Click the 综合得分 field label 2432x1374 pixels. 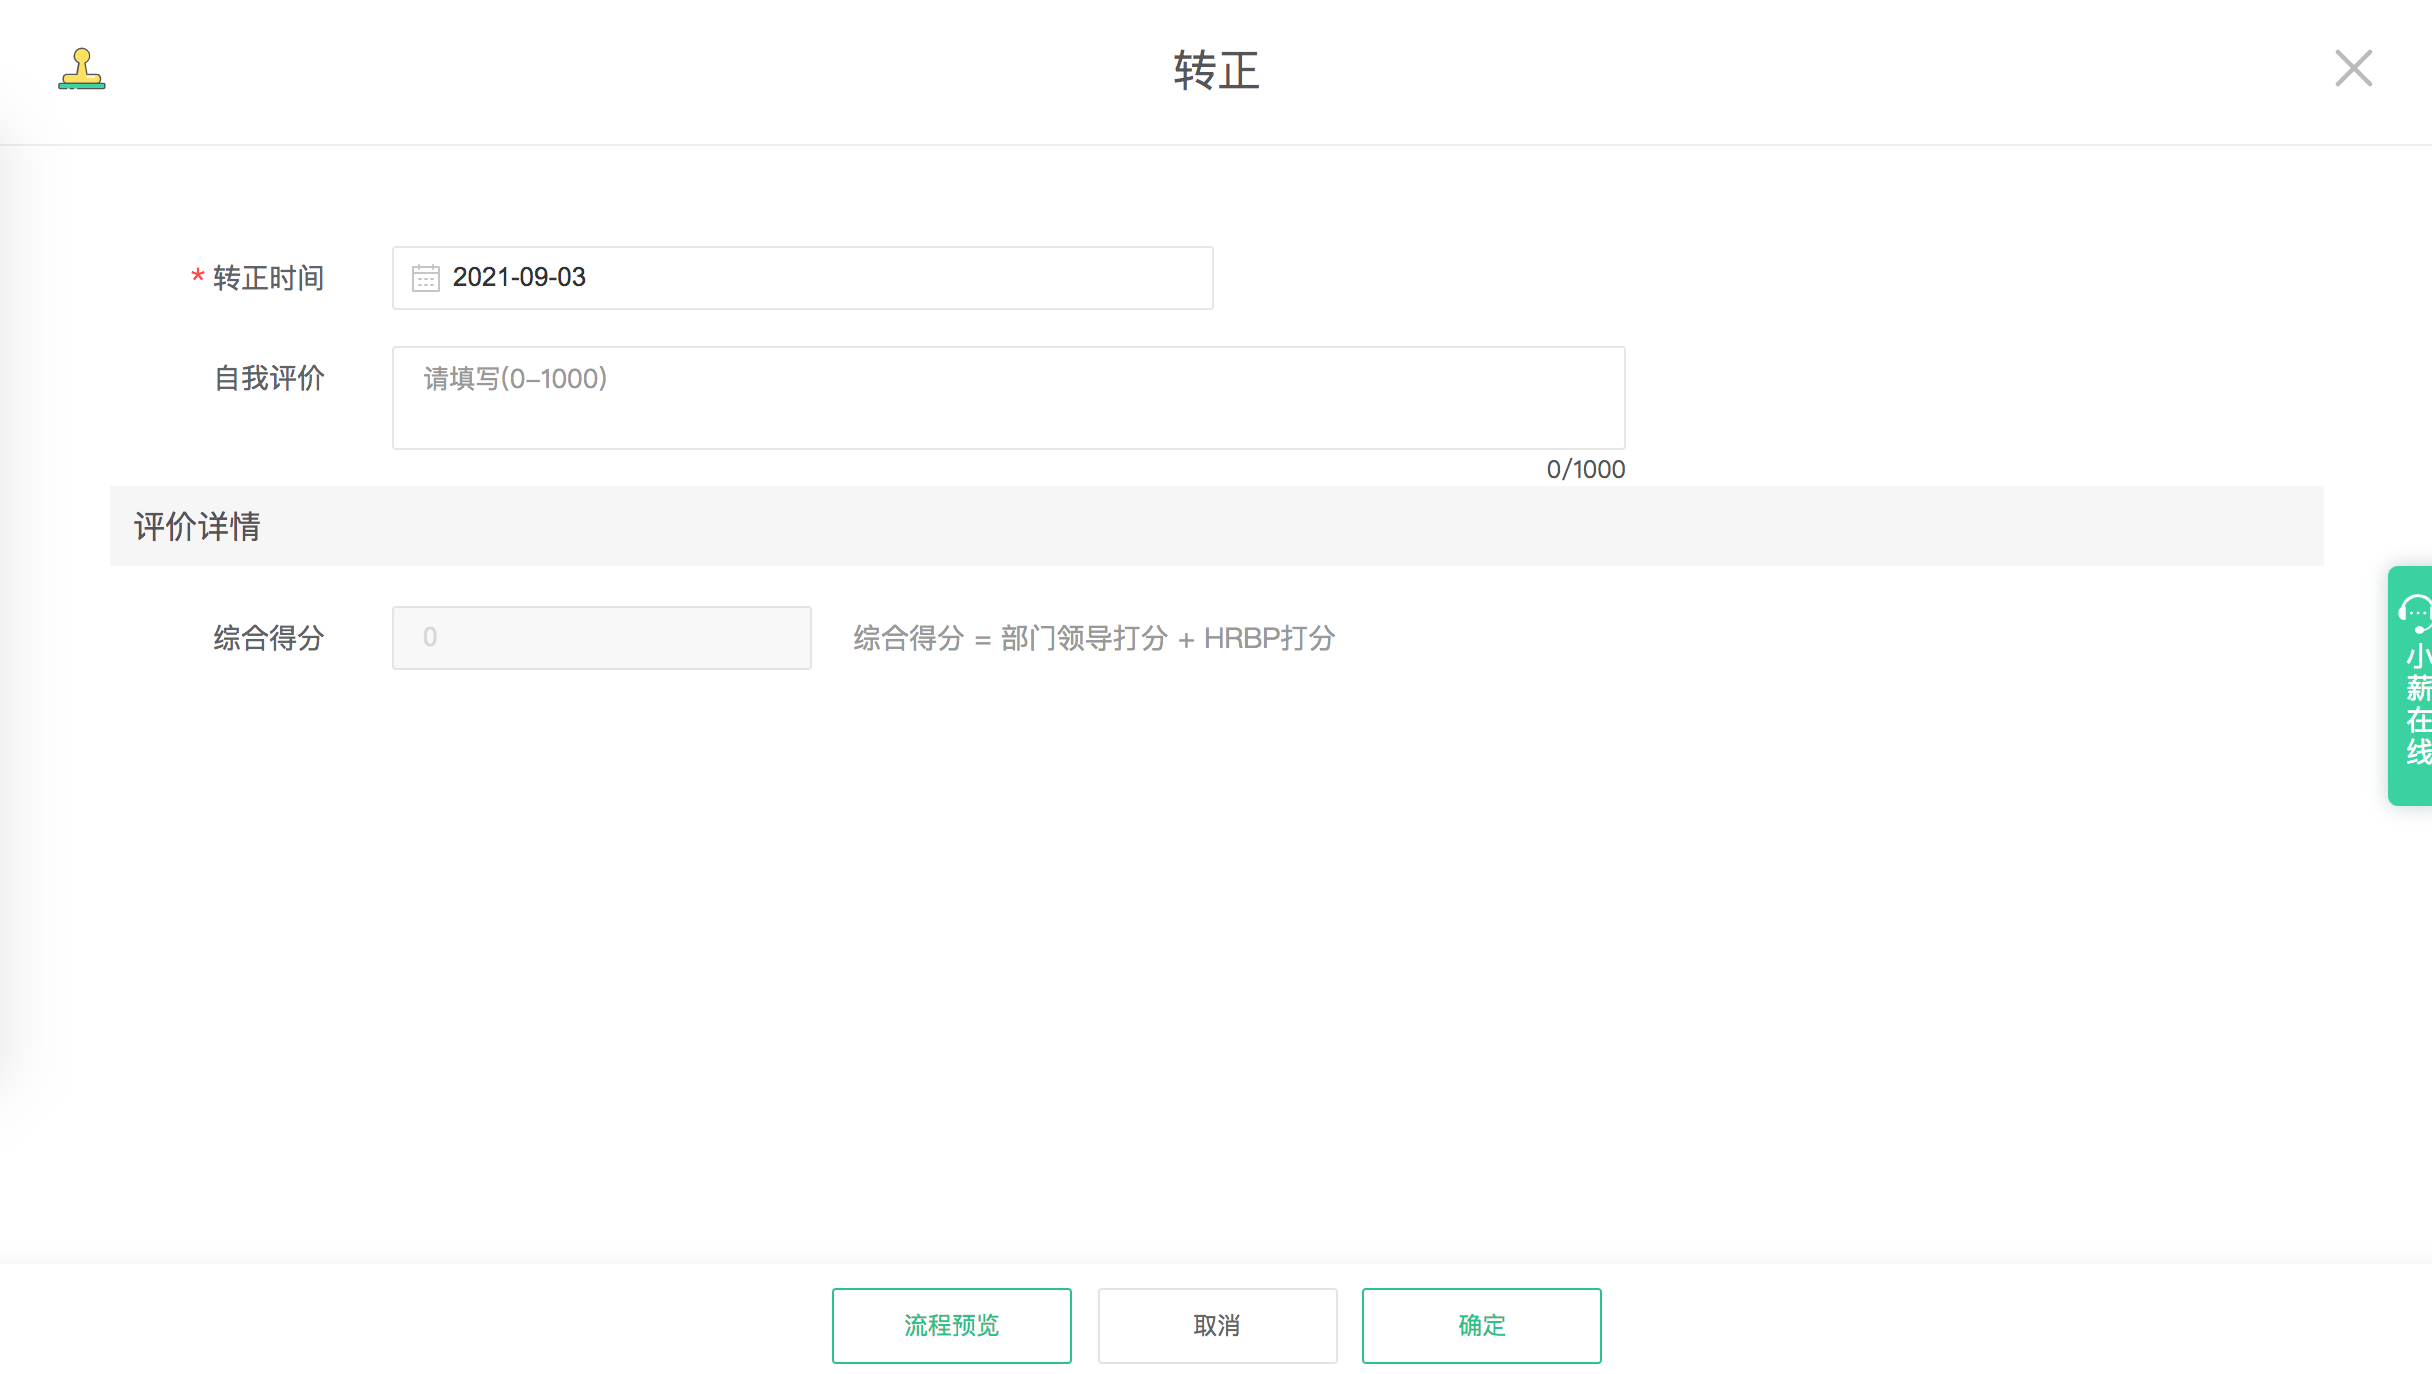pyautogui.click(x=268, y=638)
